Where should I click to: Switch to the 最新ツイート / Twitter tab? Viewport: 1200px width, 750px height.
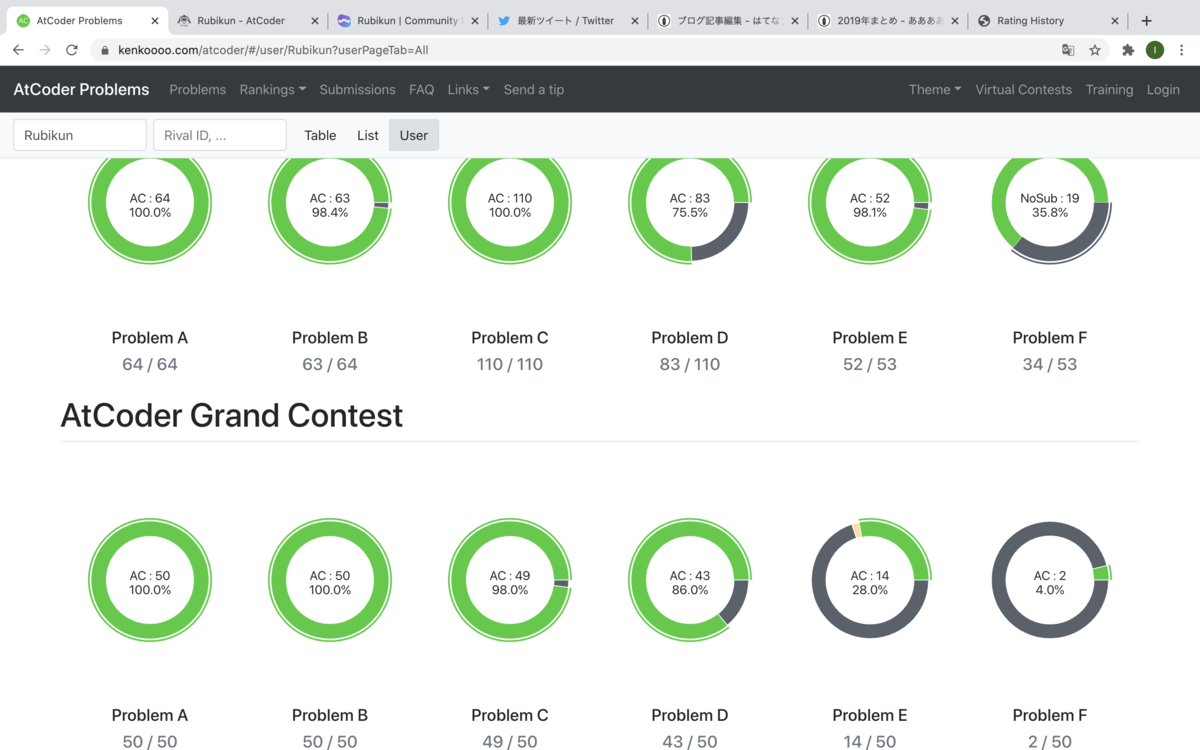click(568, 20)
